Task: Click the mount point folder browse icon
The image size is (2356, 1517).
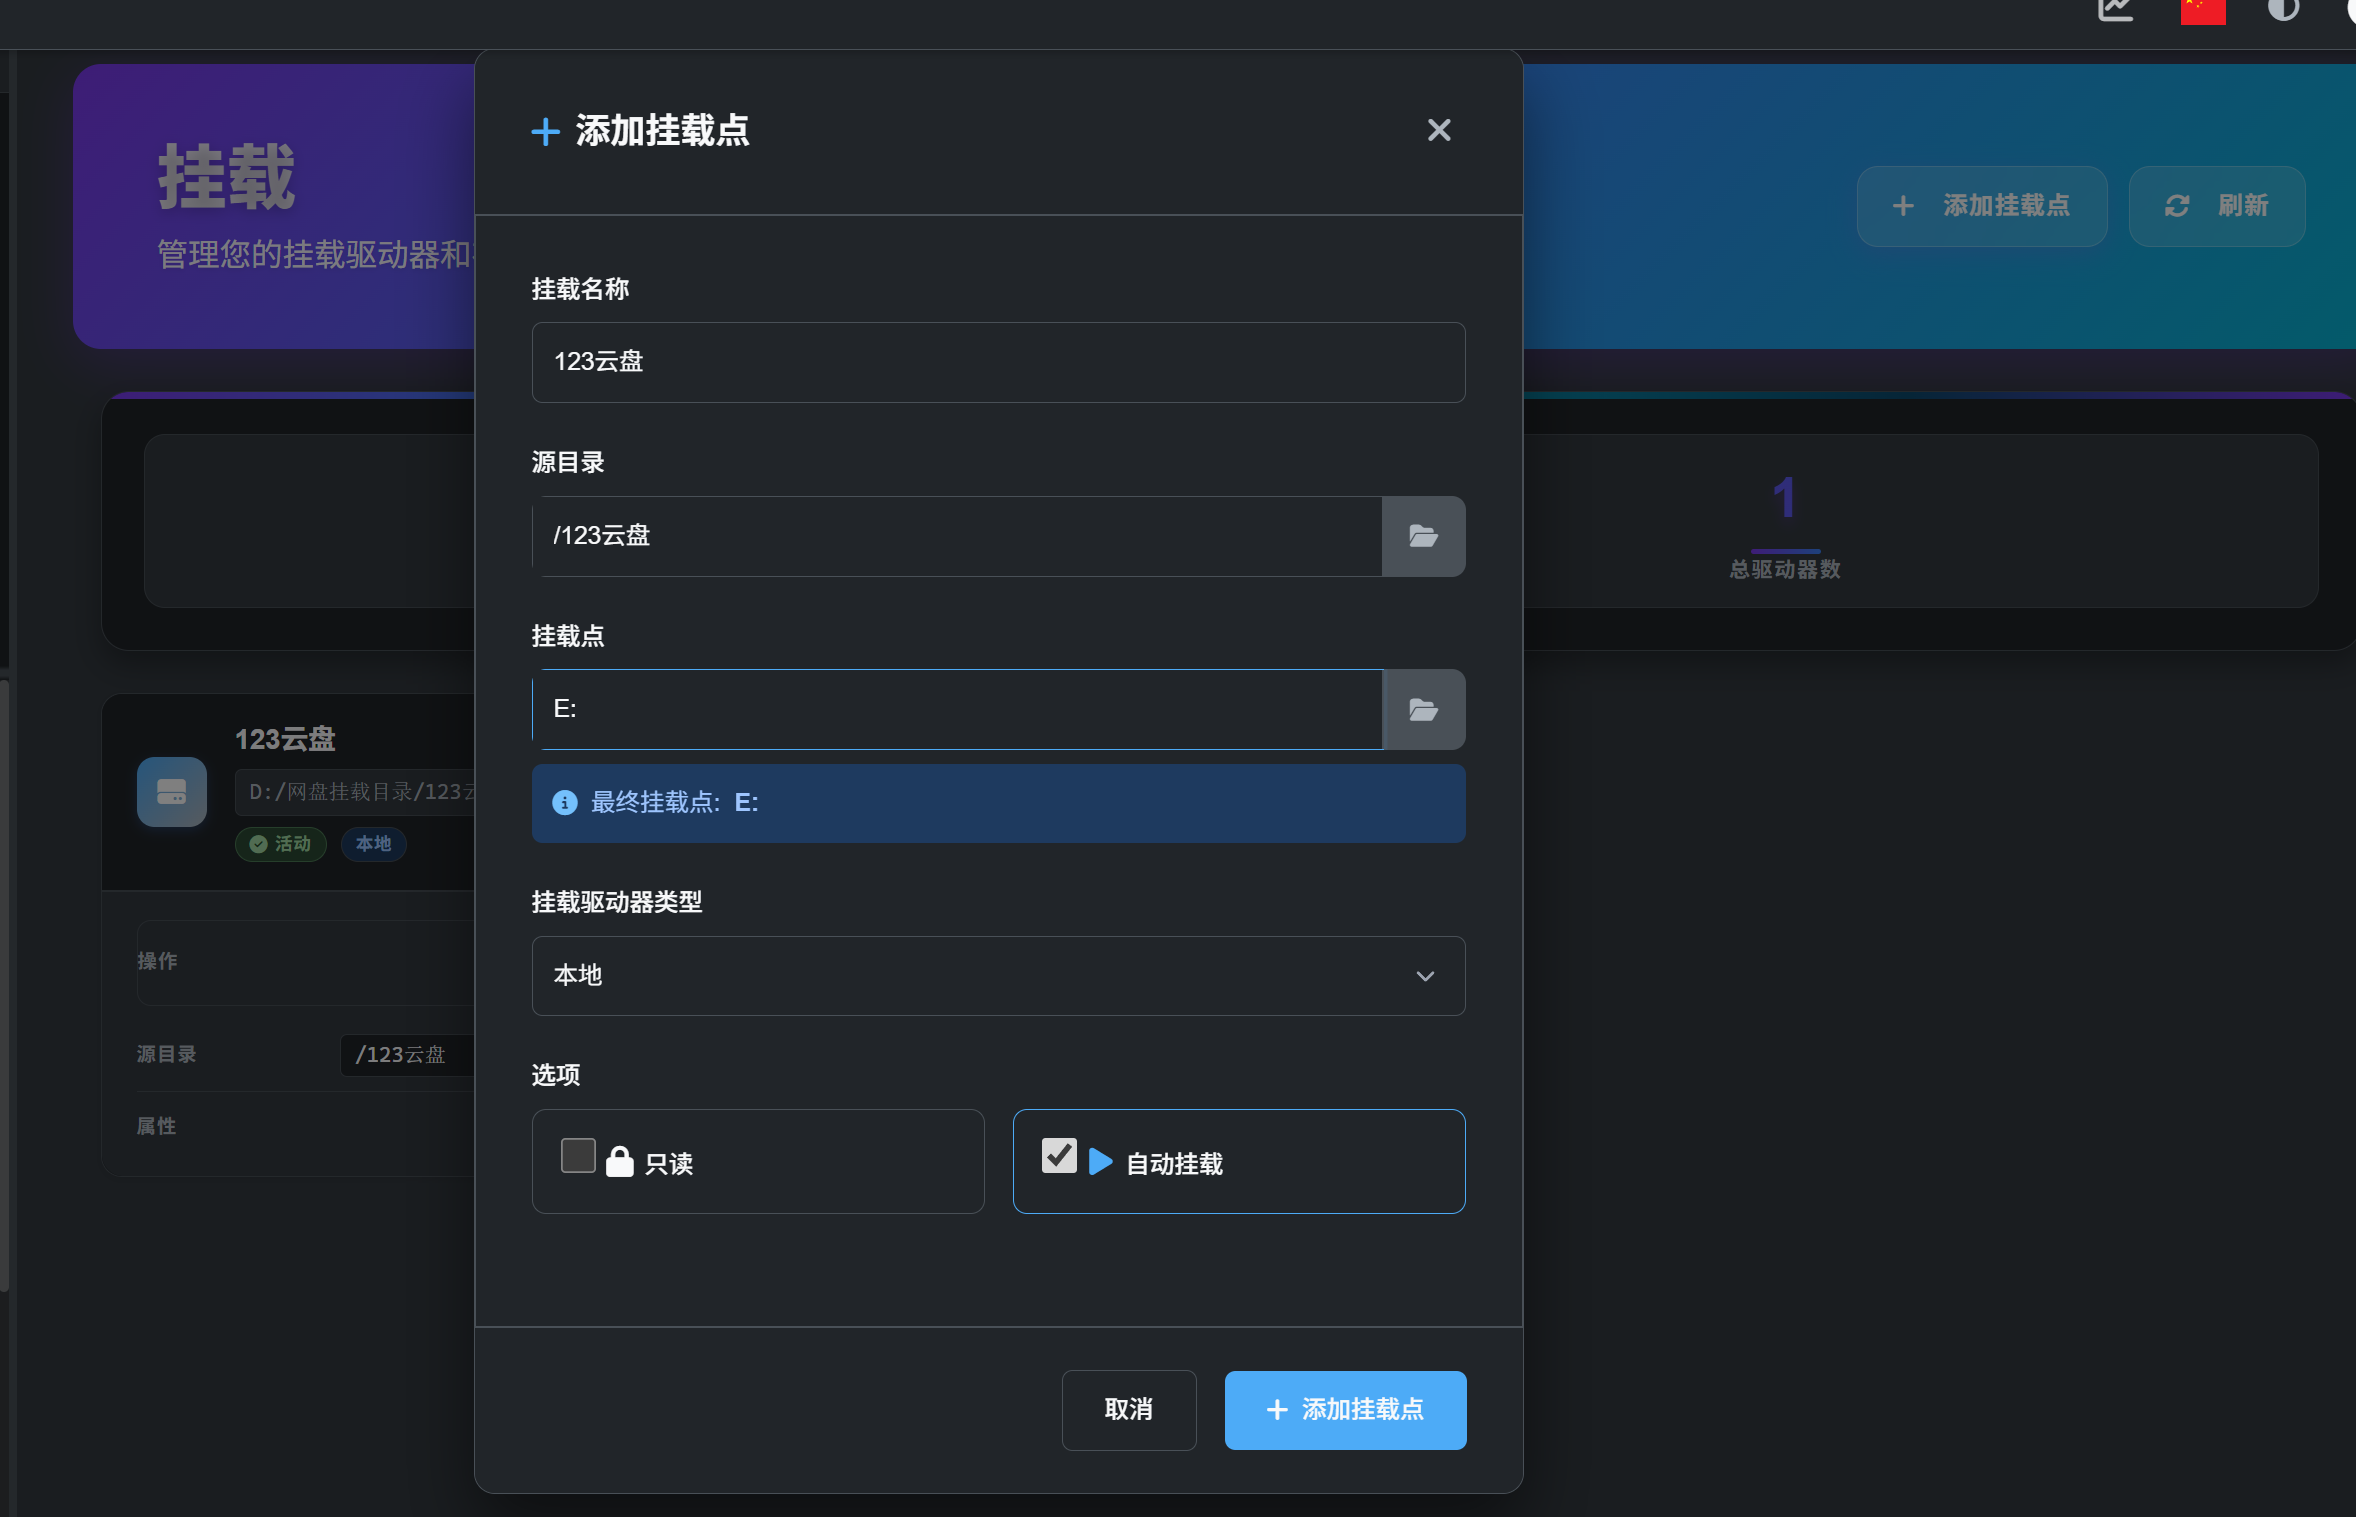Action: 1423,710
